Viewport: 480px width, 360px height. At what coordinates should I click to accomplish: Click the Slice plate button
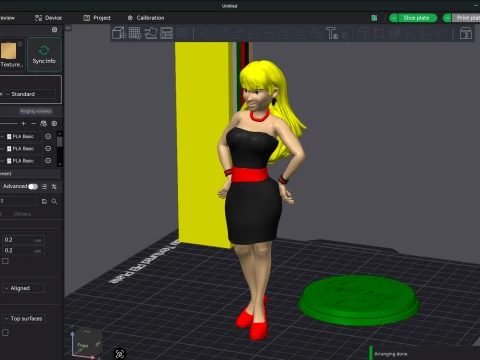[416, 18]
